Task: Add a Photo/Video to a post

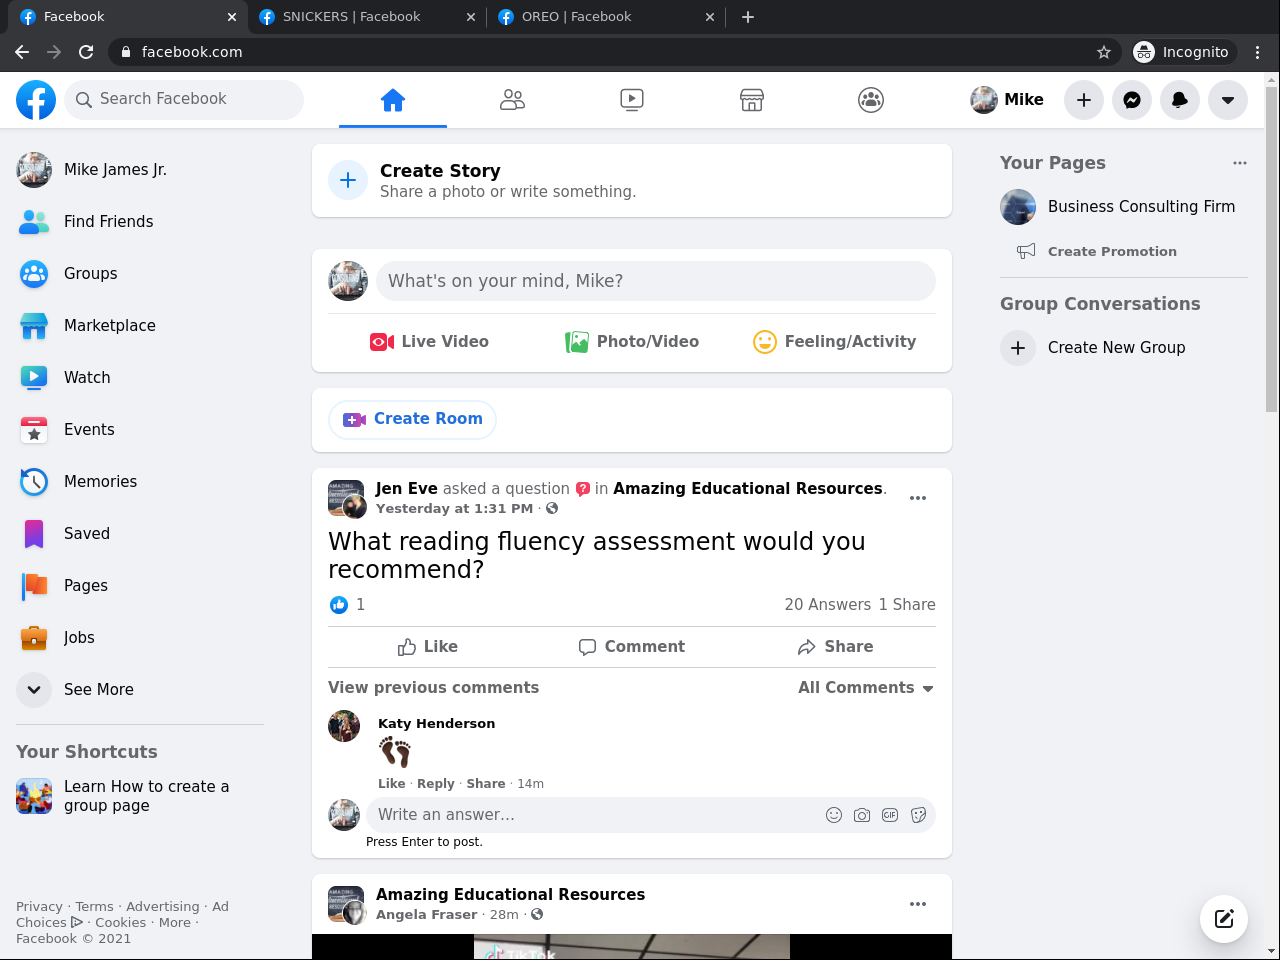Action: [x=632, y=342]
